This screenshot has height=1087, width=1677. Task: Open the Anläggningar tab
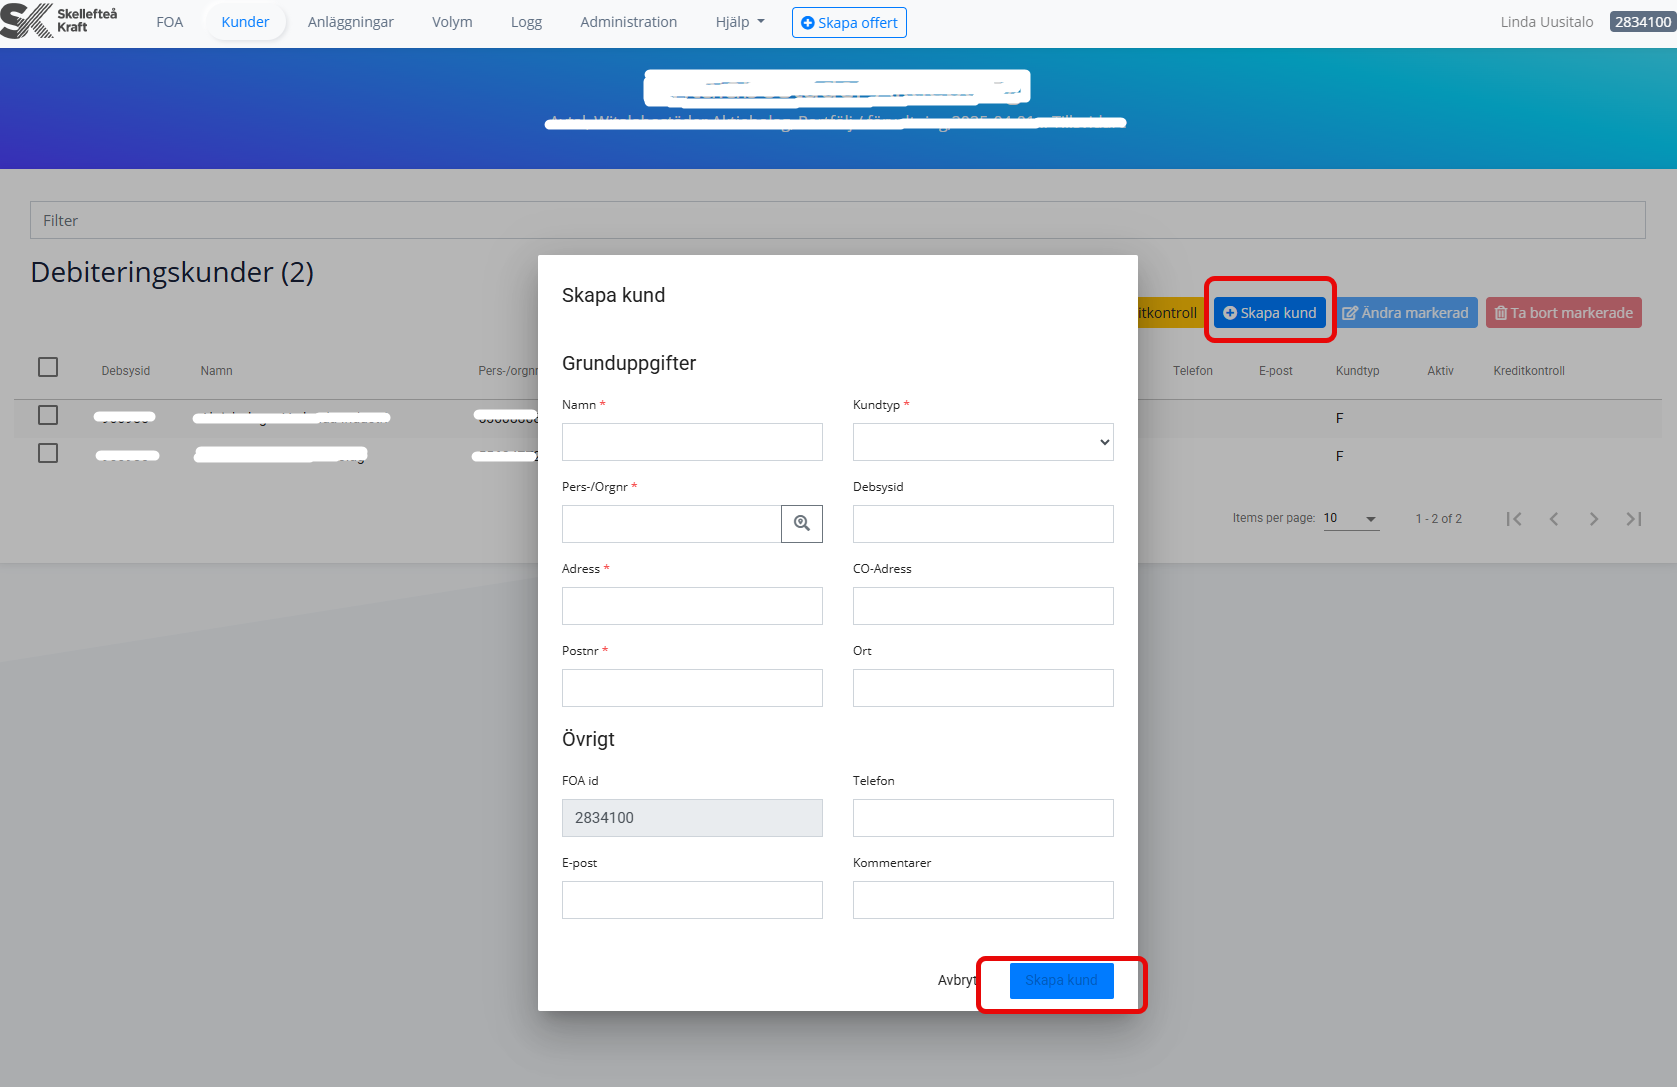[350, 22]
